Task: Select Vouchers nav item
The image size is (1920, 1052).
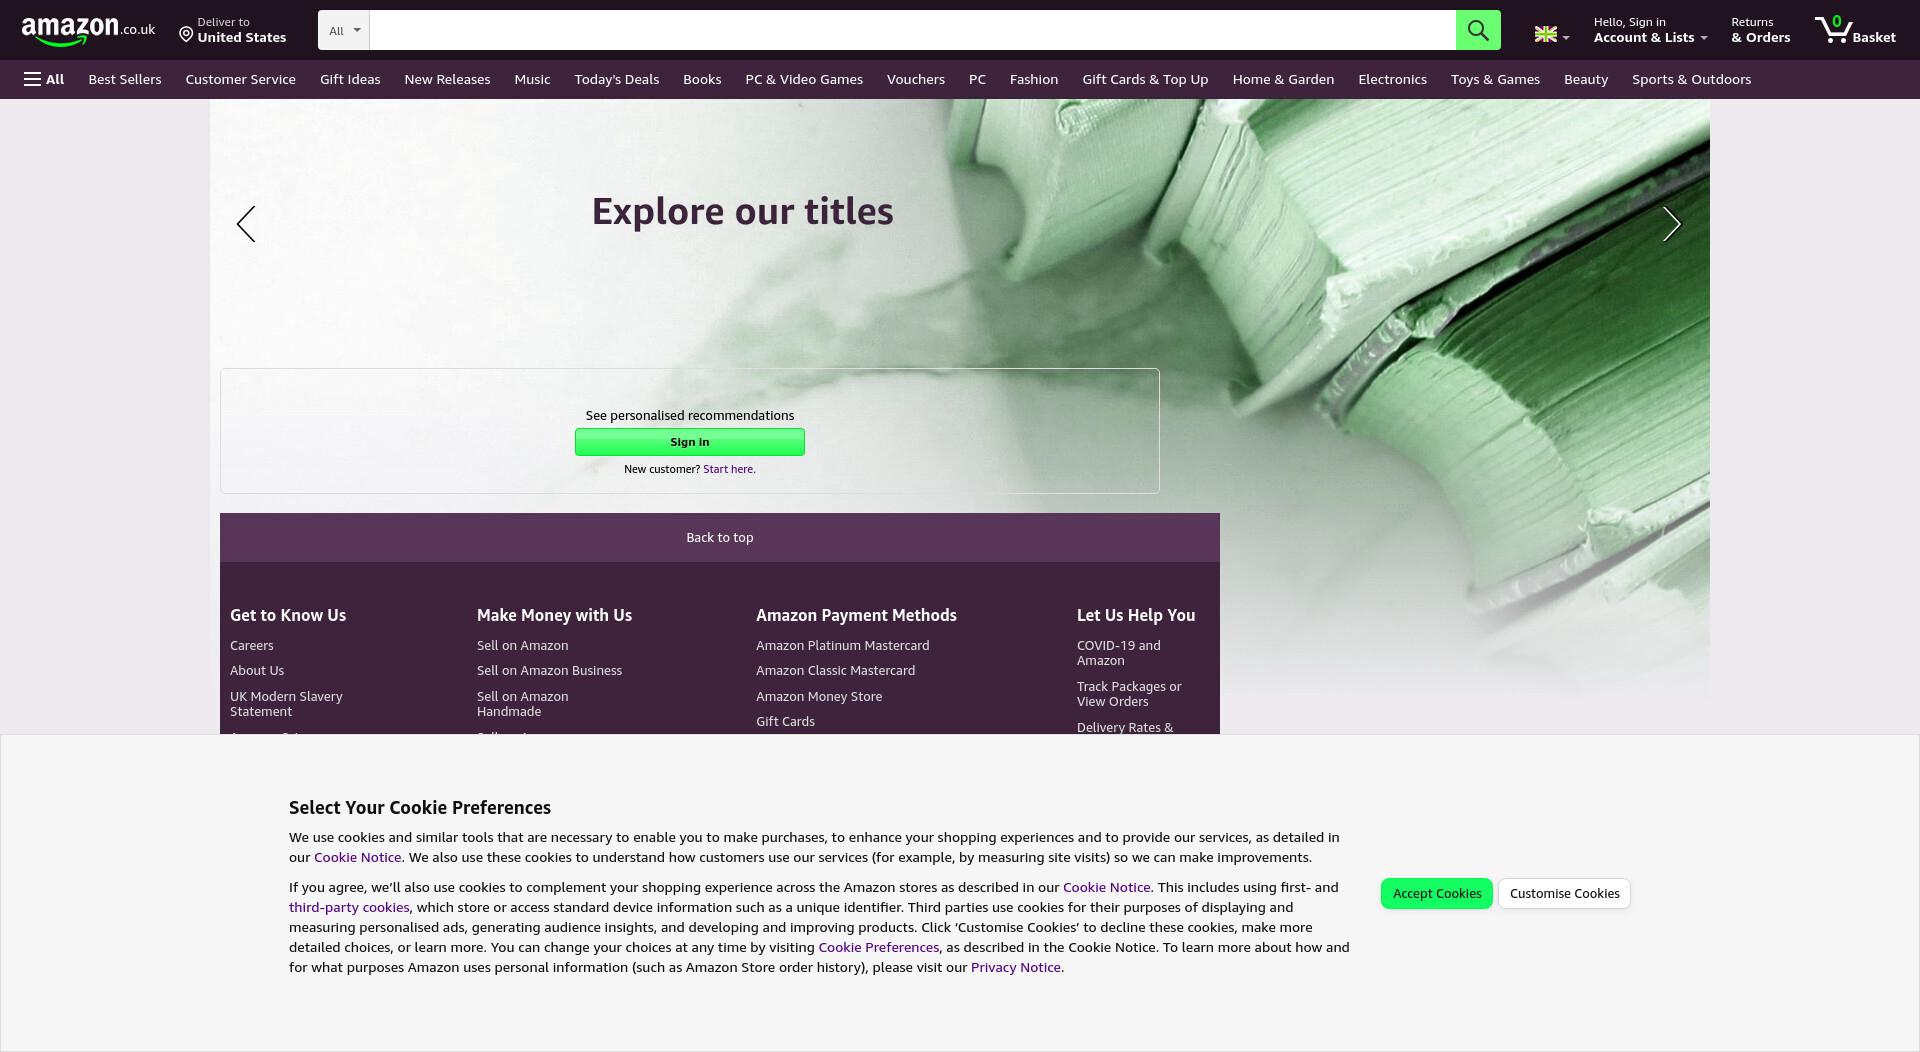Action: coord(915,79)
